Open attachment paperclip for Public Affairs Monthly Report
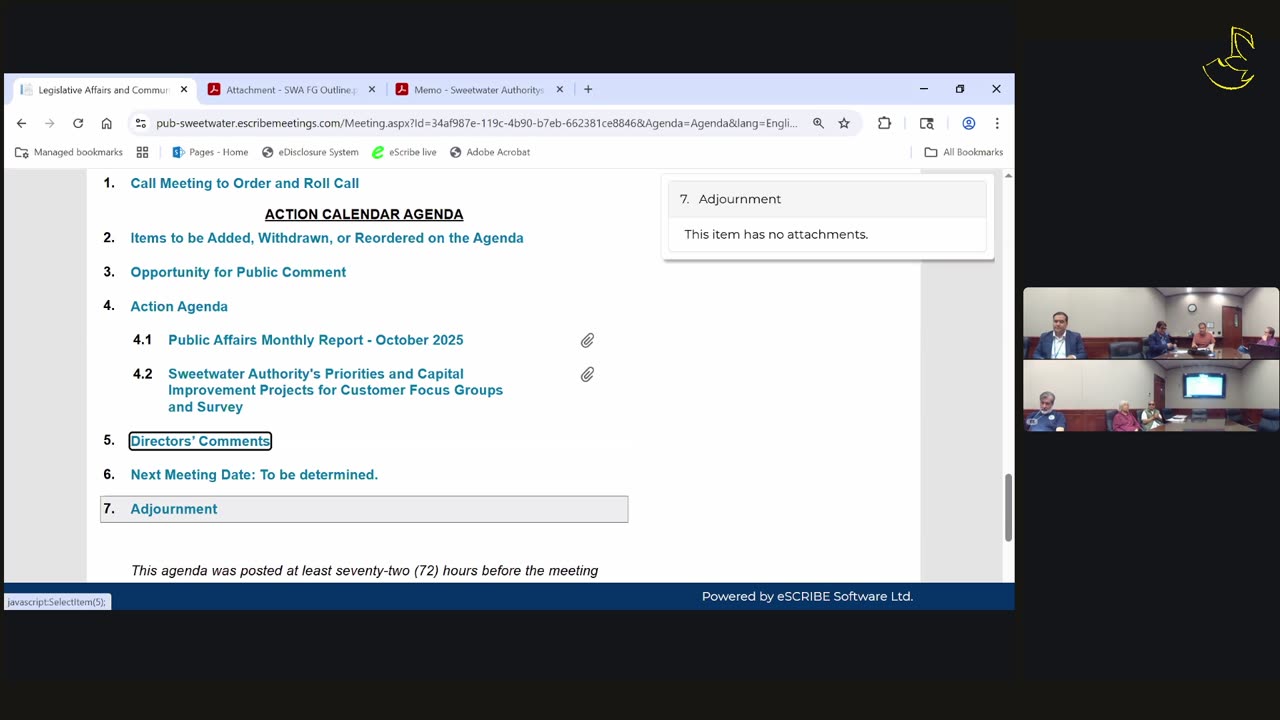Screen dimensions: 1280x720 click(x=587, y=341)
